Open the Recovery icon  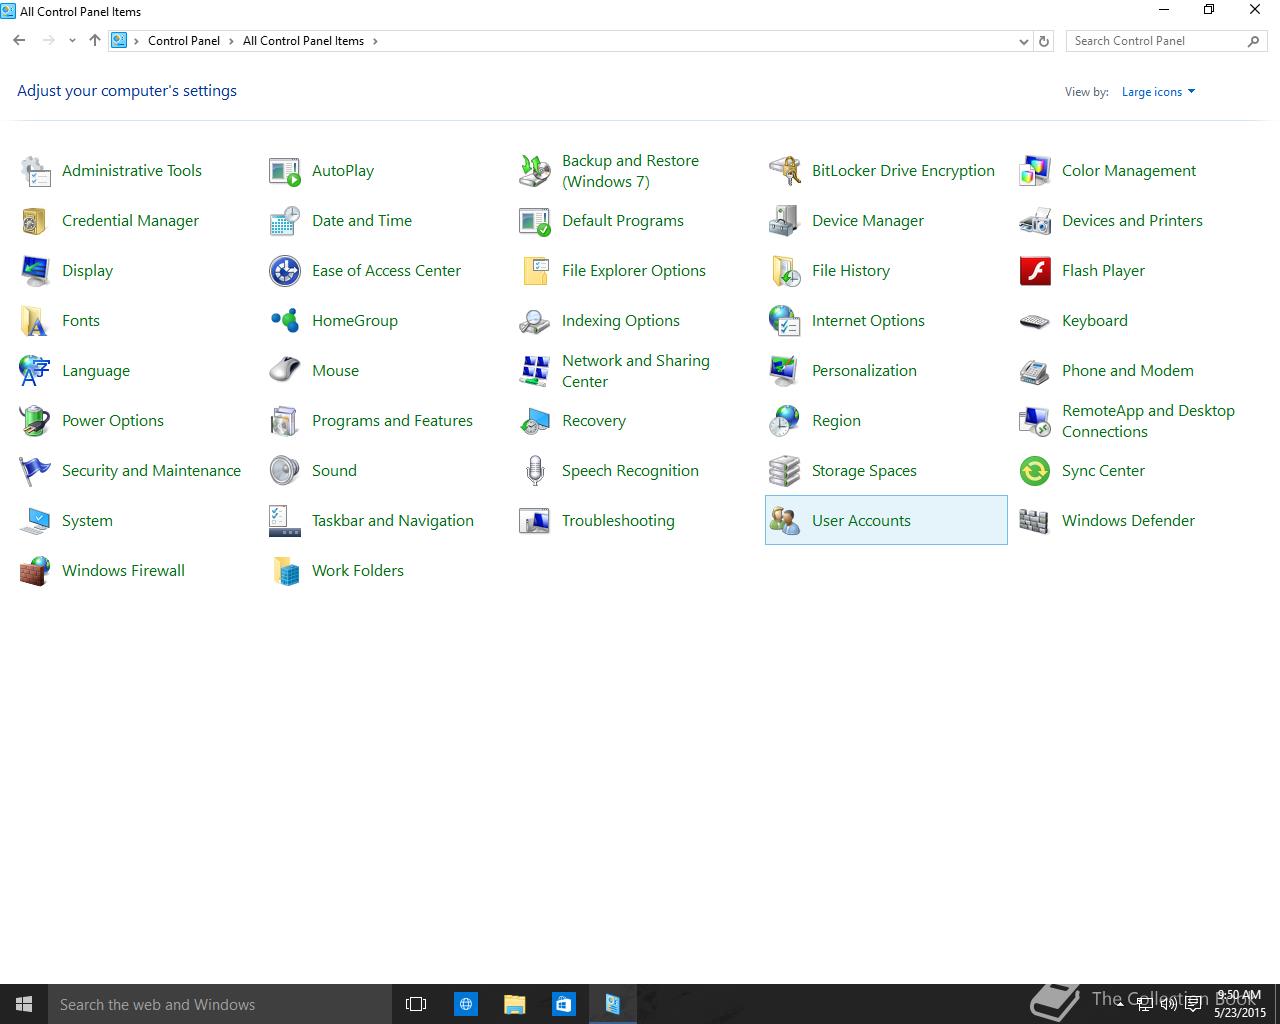click(535, 421)
